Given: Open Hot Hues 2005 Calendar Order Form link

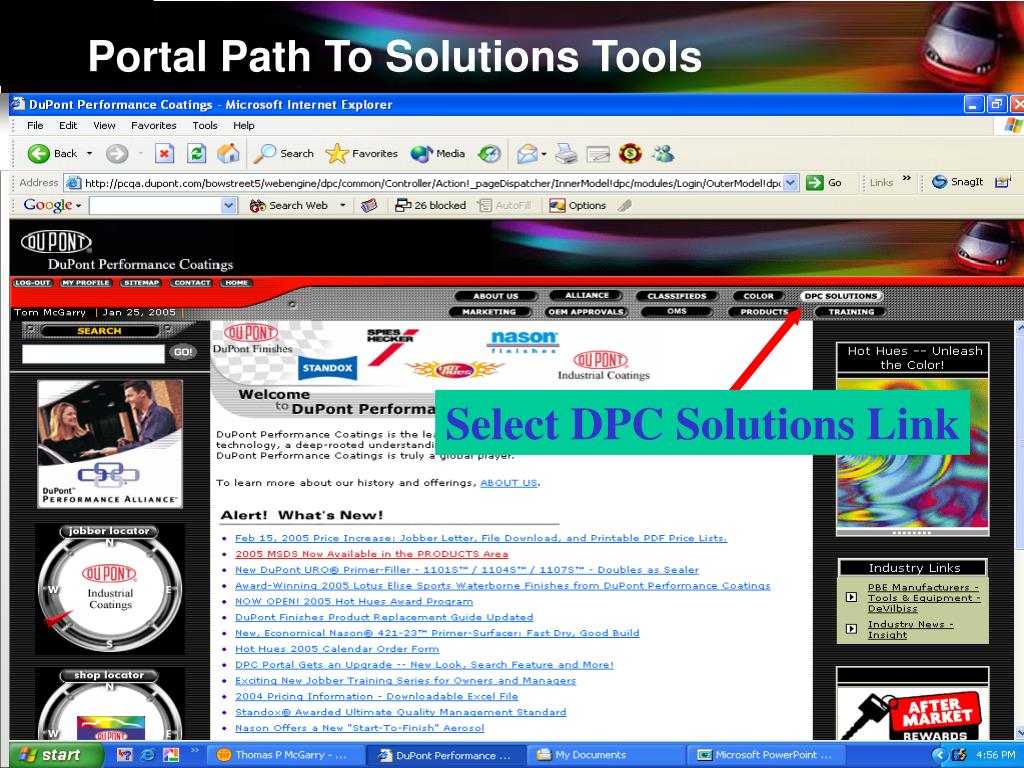Looking at the screenshot, I should pyautogui.click(x=337, y=649).
